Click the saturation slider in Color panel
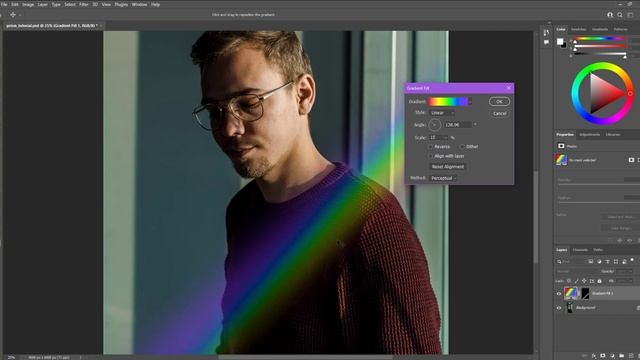Screen dimensions: 640x360 tap(600, 46)
